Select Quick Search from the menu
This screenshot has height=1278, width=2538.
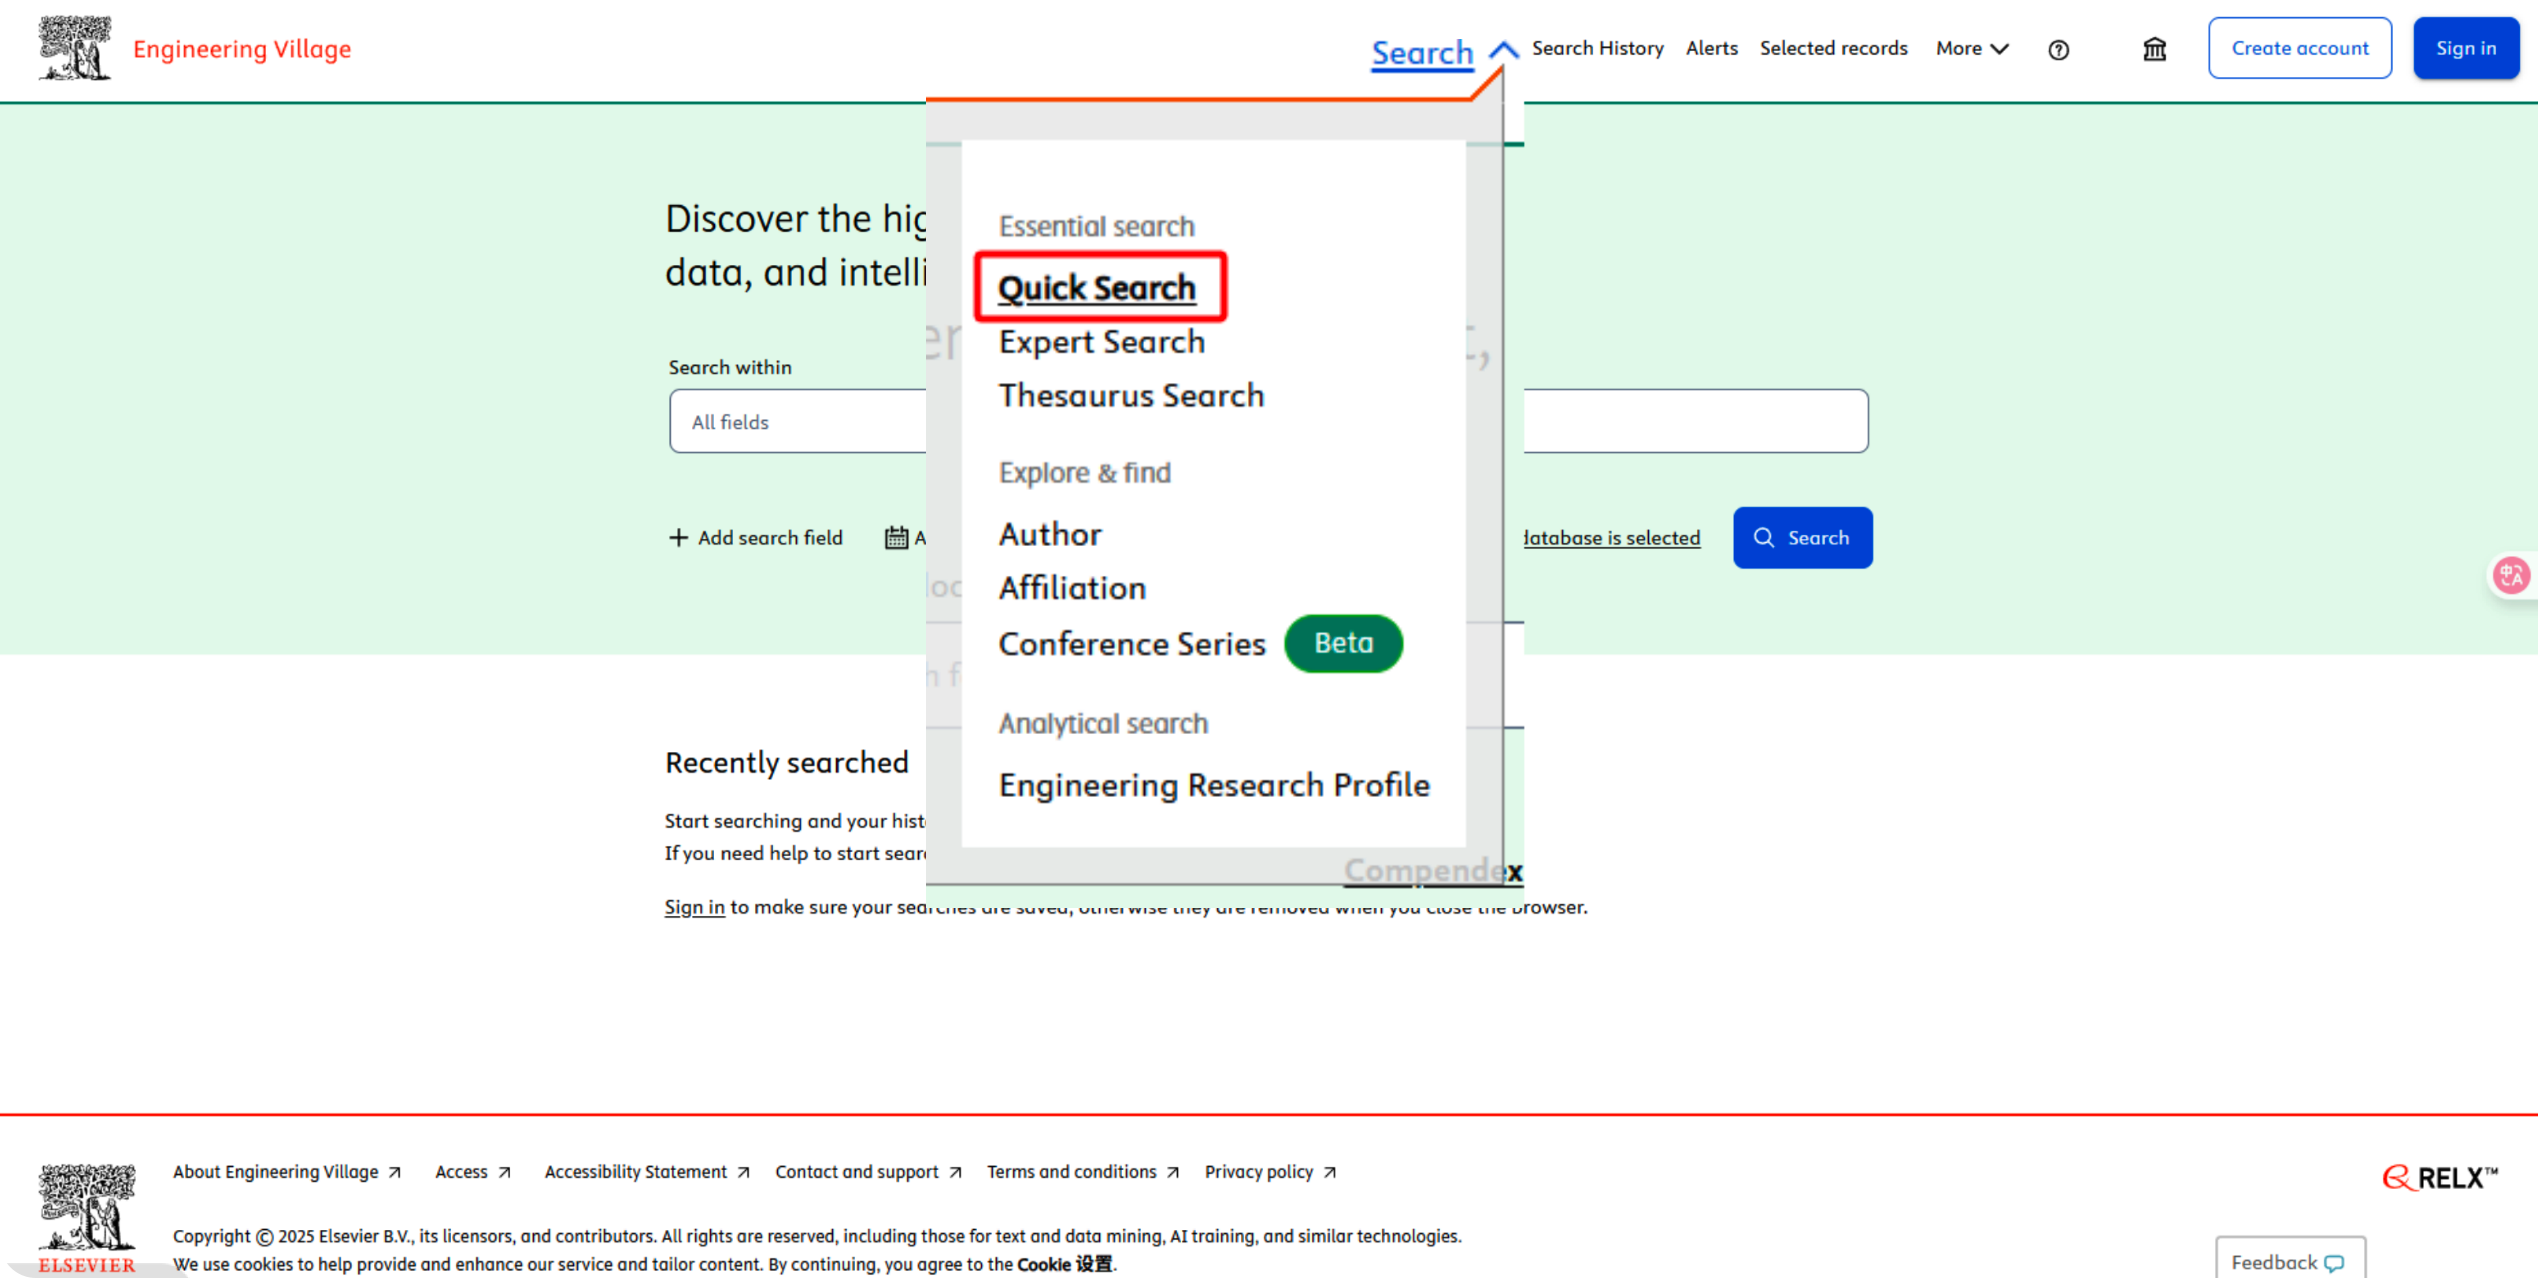click(1097, 287)
